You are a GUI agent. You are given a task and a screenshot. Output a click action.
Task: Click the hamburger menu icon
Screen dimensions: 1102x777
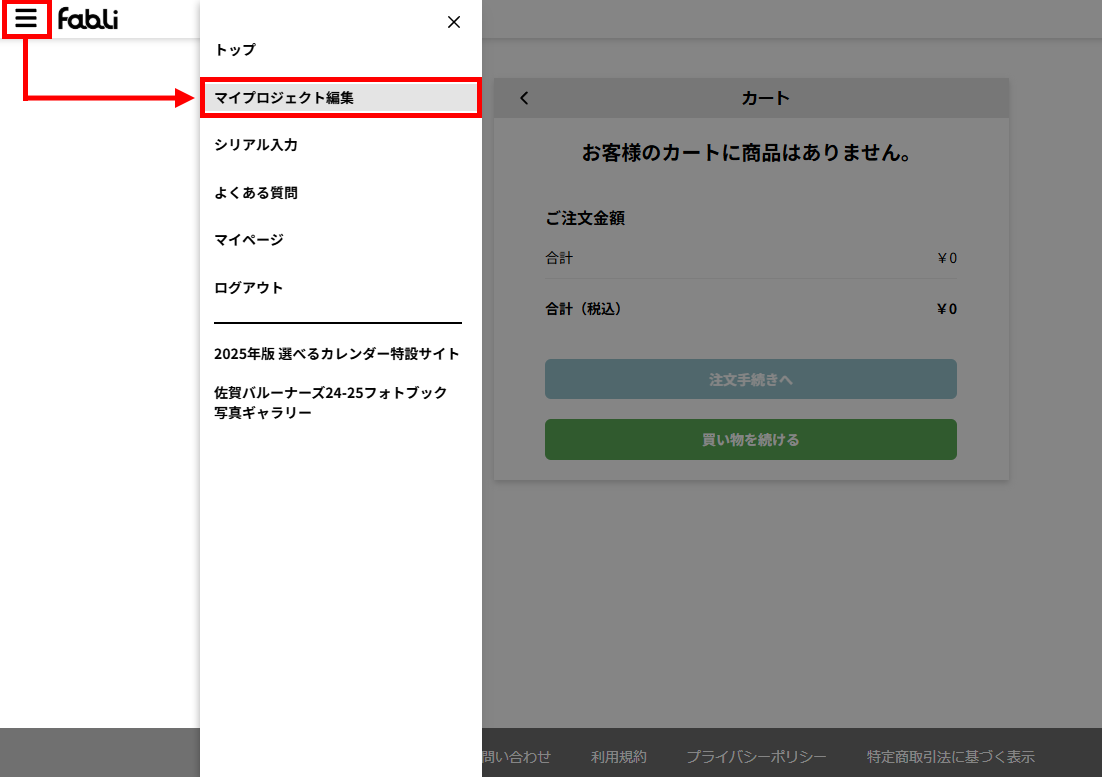[26, 18]
